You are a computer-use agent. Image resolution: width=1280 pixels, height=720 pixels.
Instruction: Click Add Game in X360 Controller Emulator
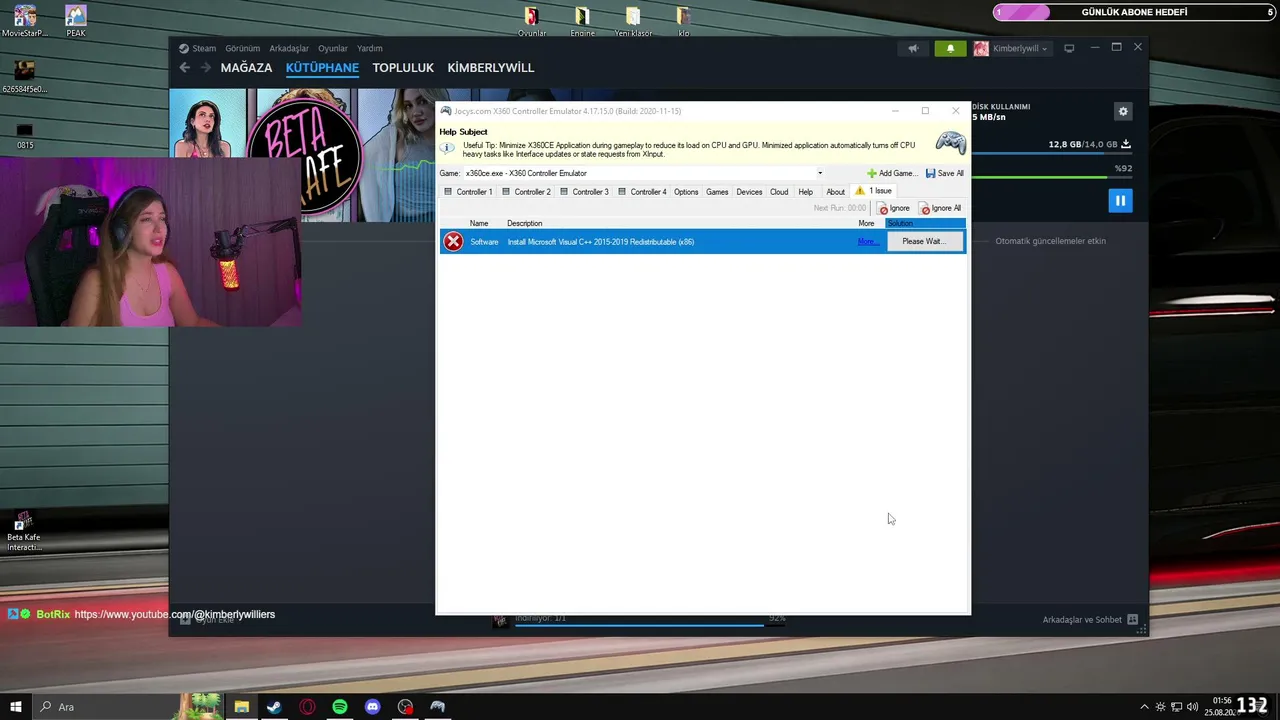tap(891, 173)
